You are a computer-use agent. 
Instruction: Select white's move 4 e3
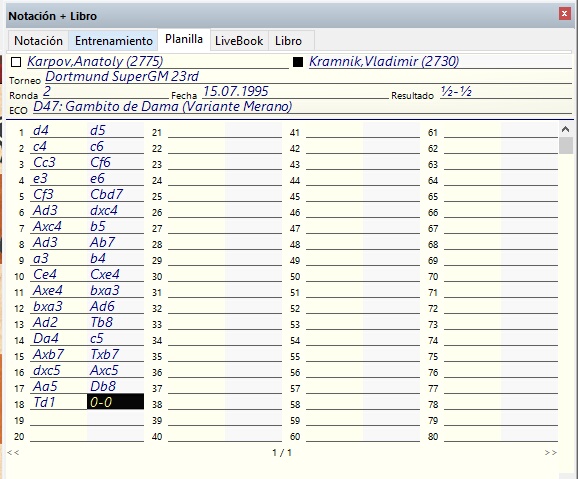tap(40, 178)
